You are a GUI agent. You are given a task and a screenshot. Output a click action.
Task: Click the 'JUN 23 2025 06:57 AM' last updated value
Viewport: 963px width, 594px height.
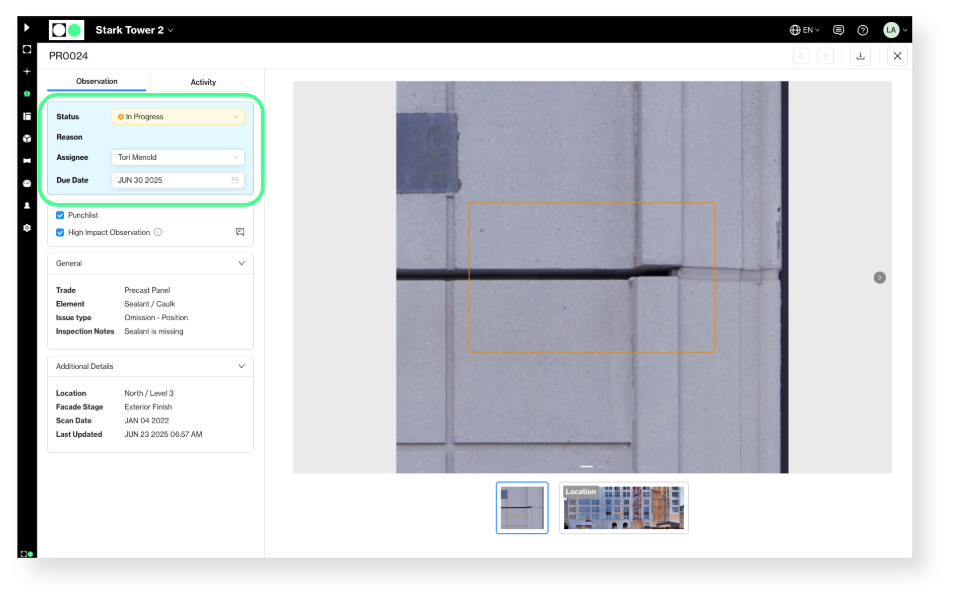pos(163,434)
